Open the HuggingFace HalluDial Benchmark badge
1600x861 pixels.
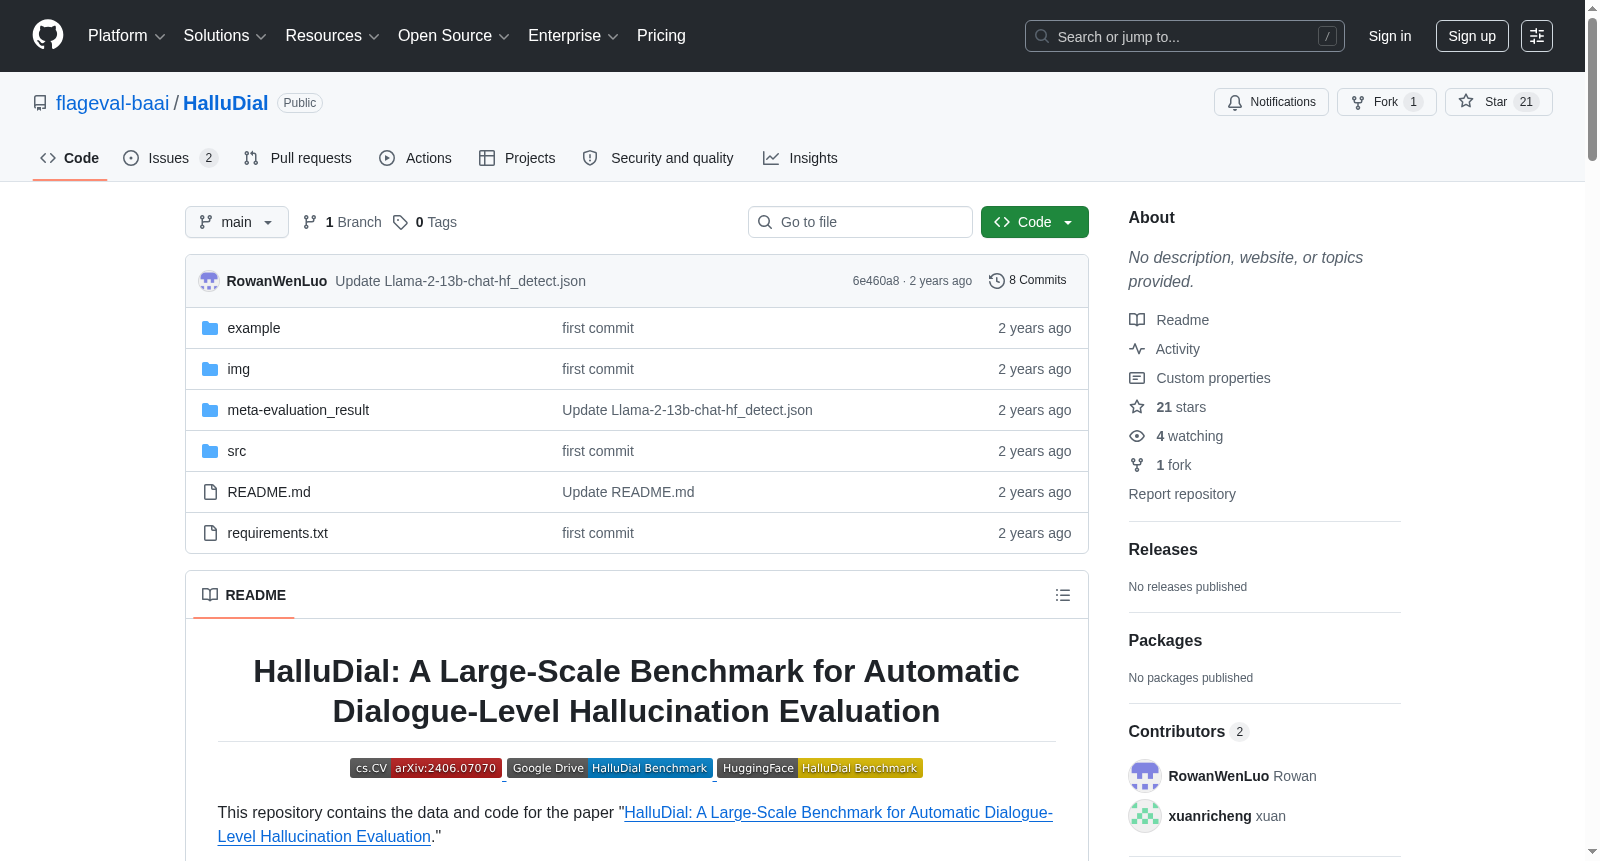[x=820, y=768]
